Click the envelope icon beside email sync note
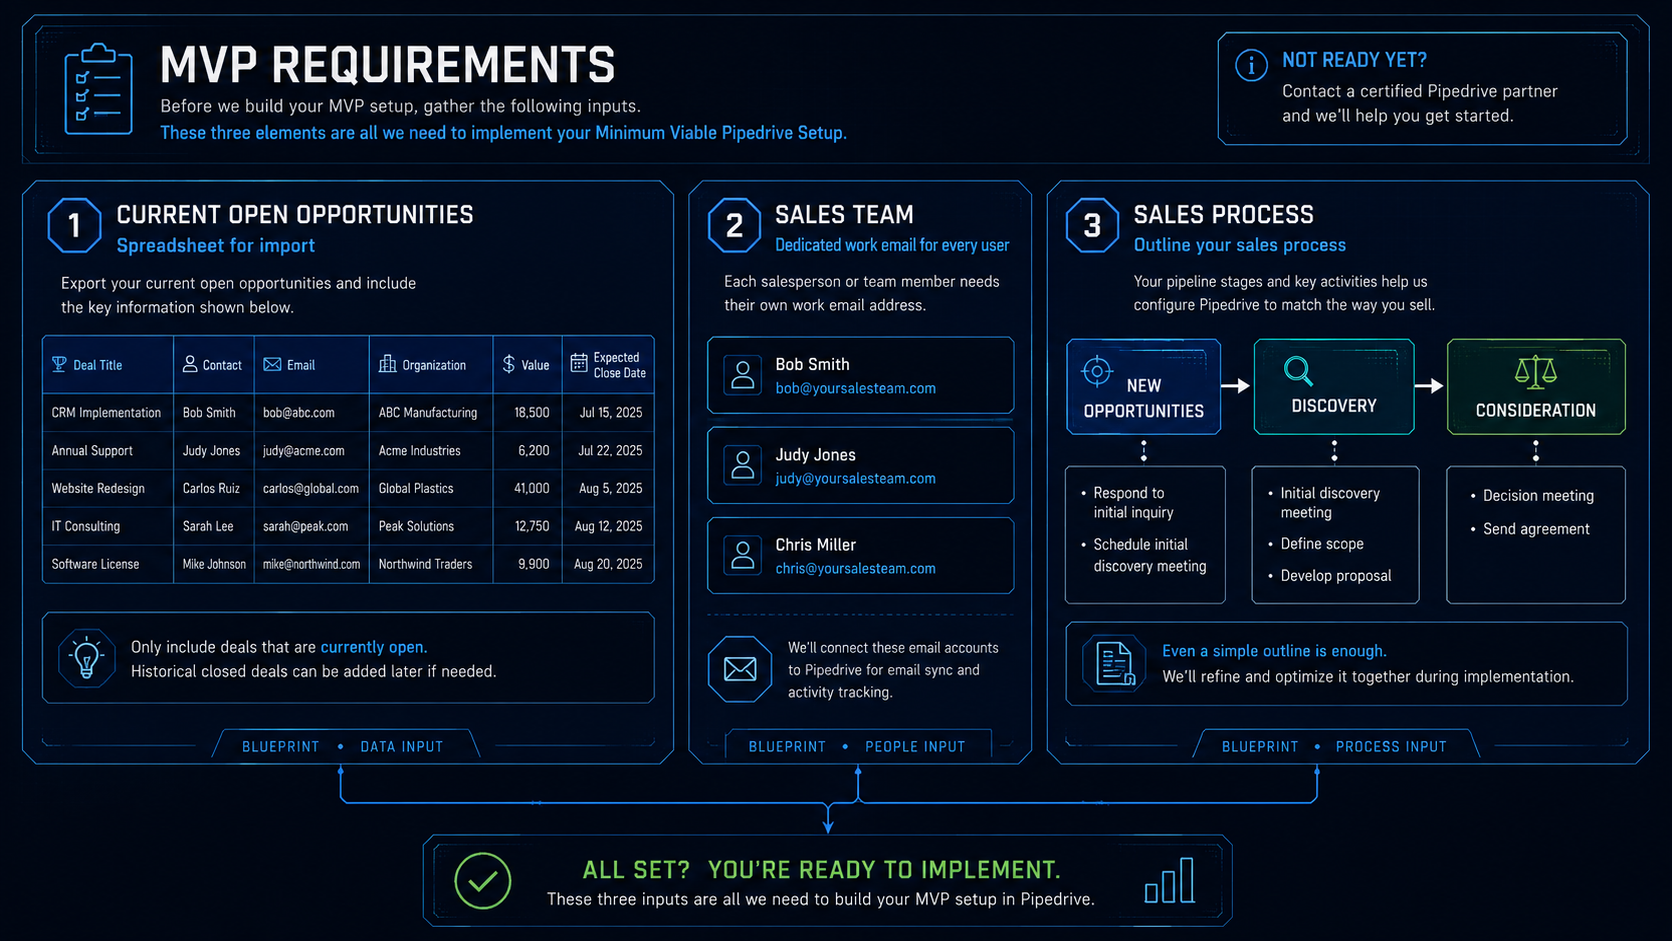Screen dimensions: 1672x941 click(740, 669)
